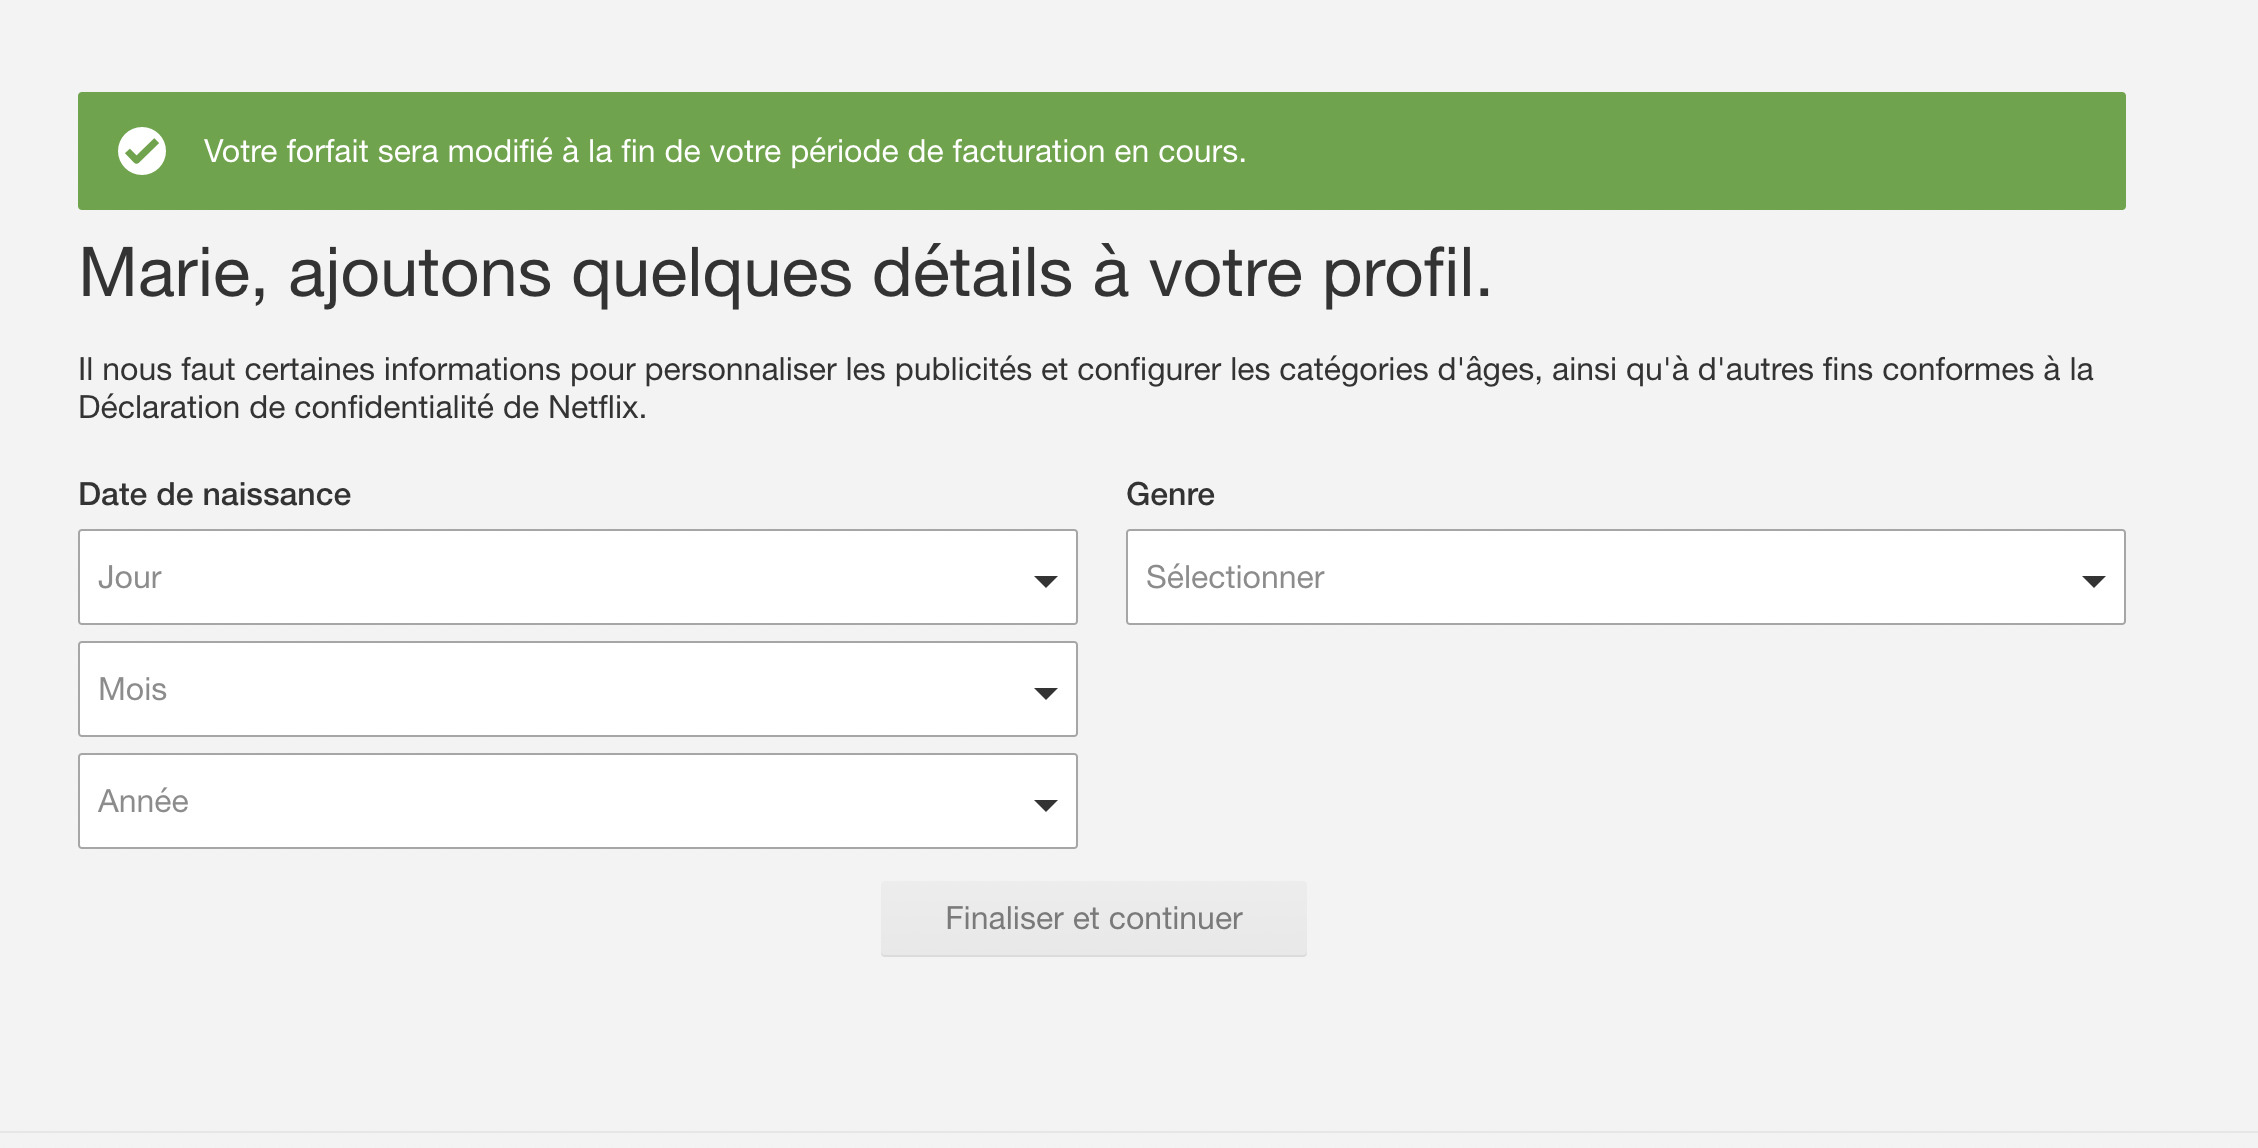Click the 'Genre' field label
The height and width of the screenshot is (1148, 2258).
tap(1170, 494)
